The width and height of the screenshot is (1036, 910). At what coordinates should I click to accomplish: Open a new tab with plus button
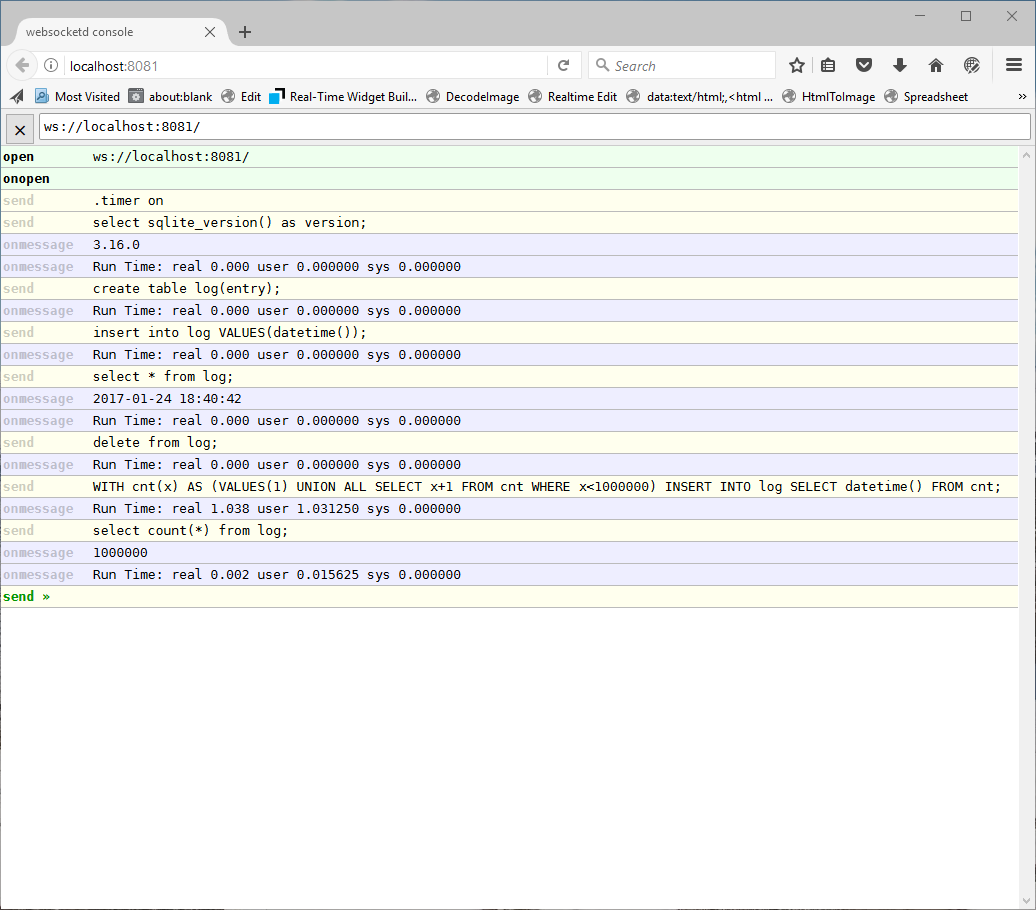pos(245,32)
